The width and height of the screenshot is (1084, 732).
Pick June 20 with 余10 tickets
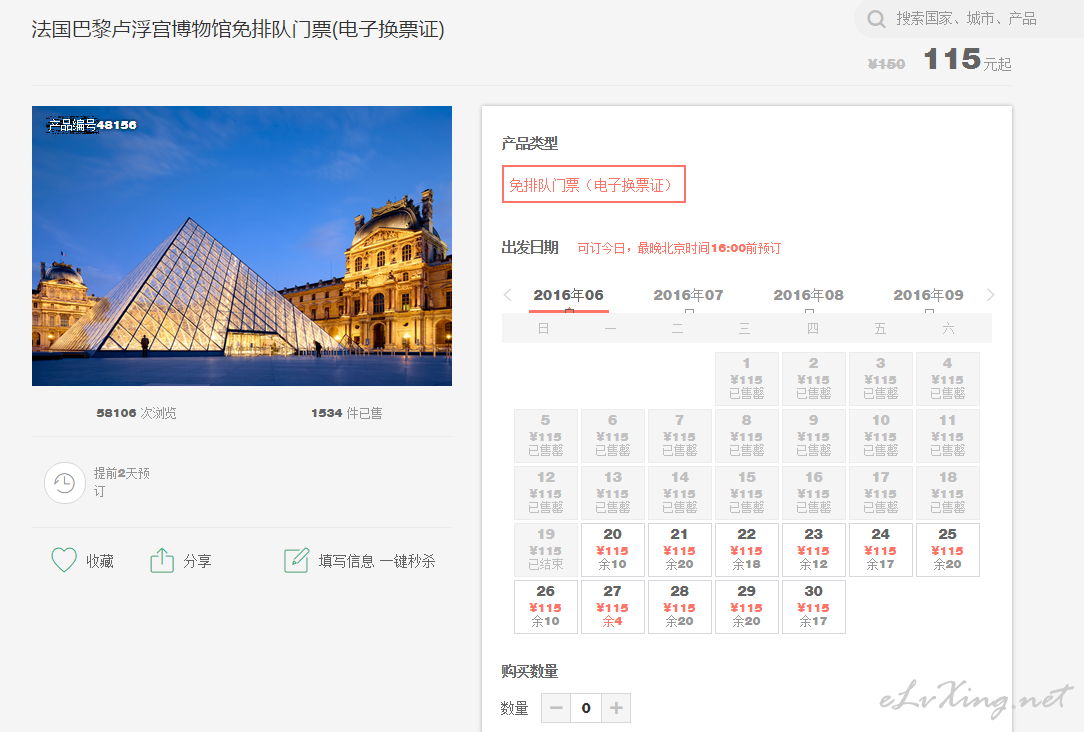(x=613, y=550)
